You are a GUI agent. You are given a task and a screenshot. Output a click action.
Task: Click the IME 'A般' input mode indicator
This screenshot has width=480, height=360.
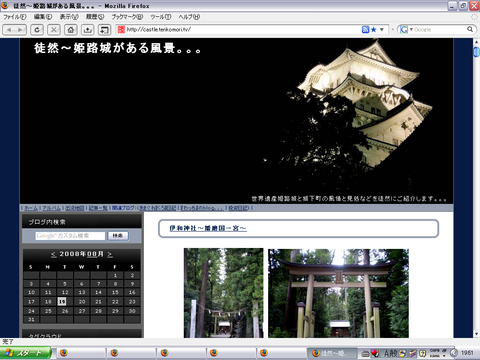[x=391, y=353]
